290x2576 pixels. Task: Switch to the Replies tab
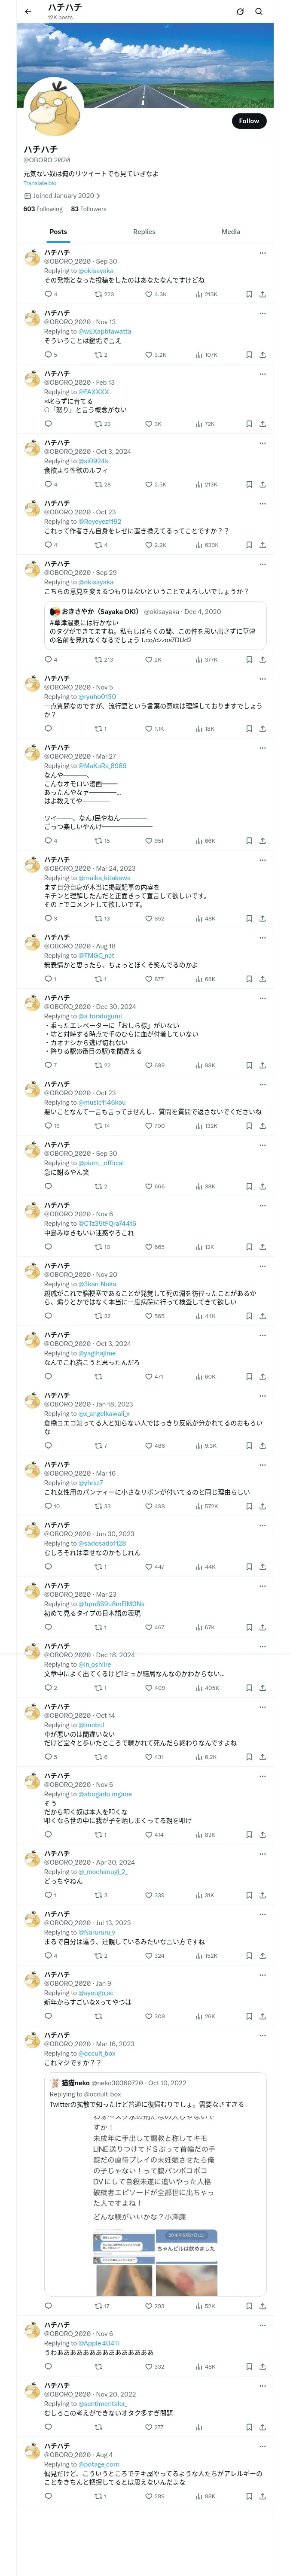(144, 232)
